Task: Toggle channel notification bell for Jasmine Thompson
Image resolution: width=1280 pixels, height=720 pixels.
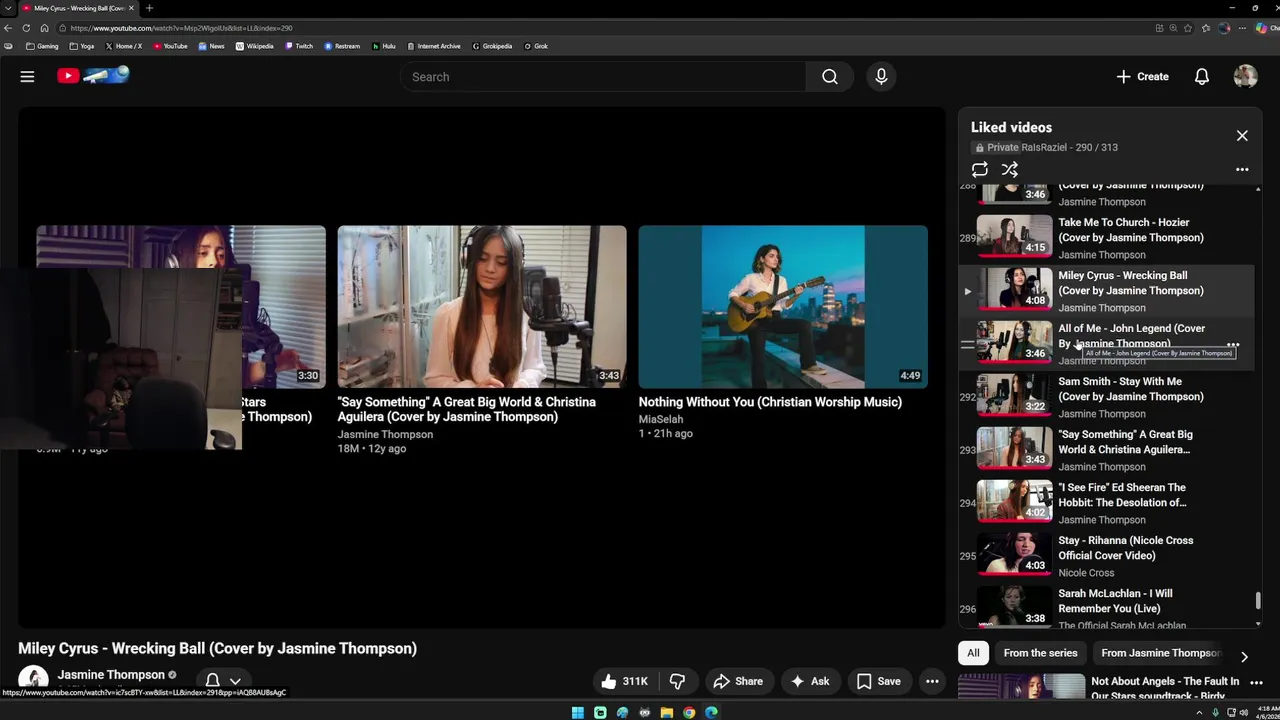Action: pos(212,681)
